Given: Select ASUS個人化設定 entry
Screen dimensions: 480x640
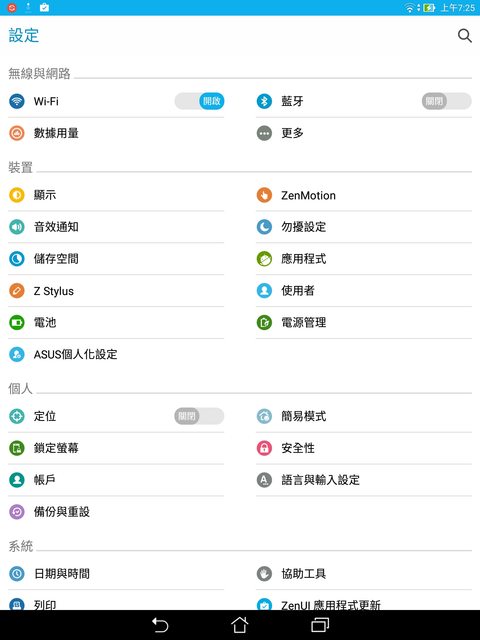Looking at the screenshot, I should pyautogui.click(x=116, y=354).
